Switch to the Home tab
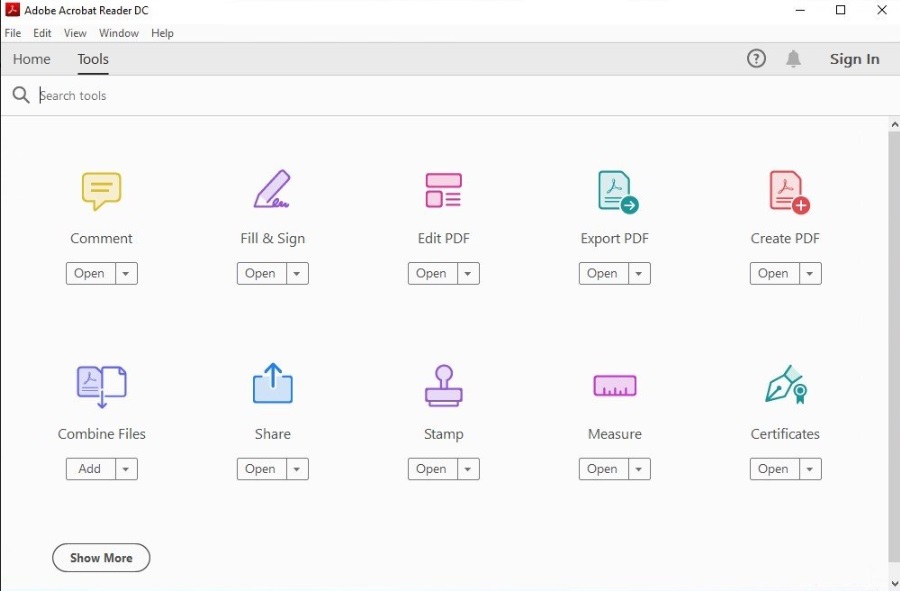The height and width of the screenshot is (591, 900). pos(32,59)
